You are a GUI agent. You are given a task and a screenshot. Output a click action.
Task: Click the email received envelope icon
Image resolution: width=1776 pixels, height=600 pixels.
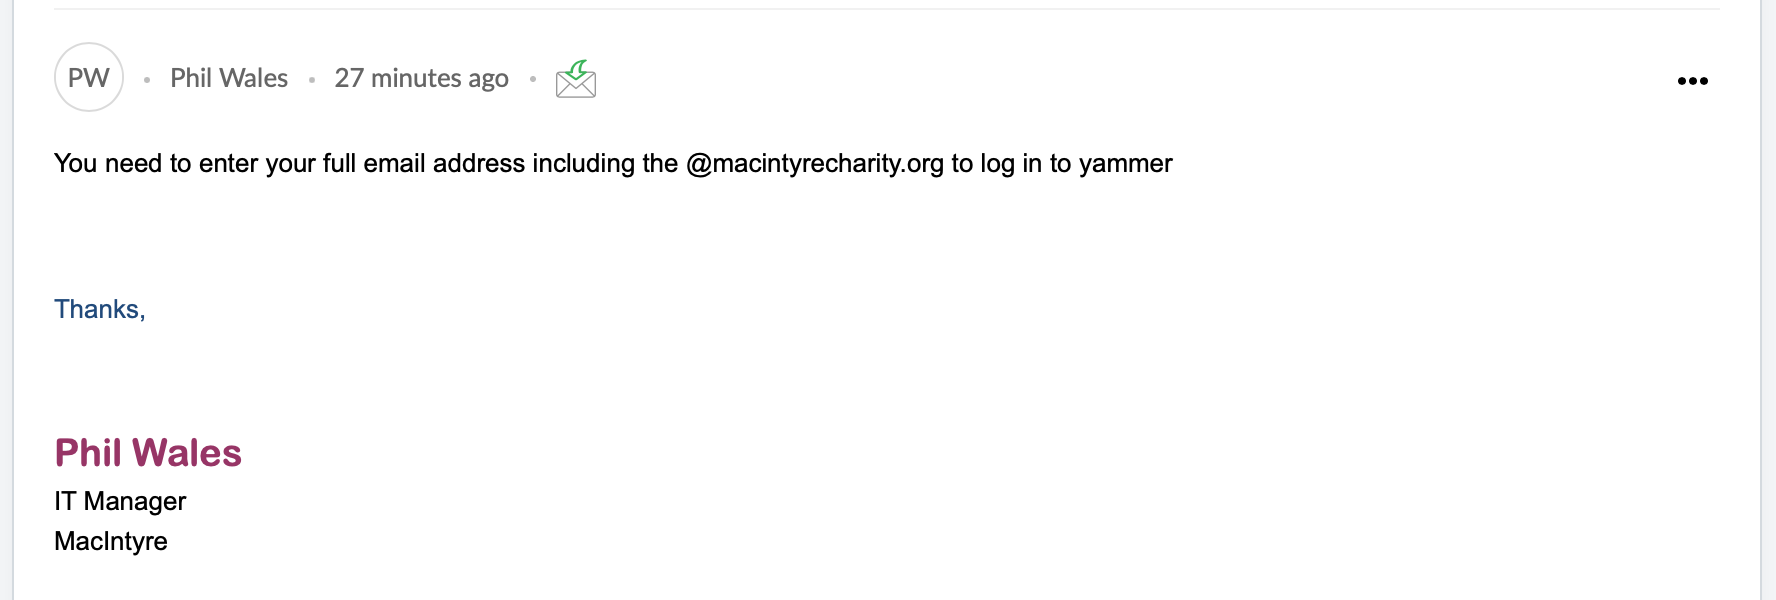click(576, 79)
